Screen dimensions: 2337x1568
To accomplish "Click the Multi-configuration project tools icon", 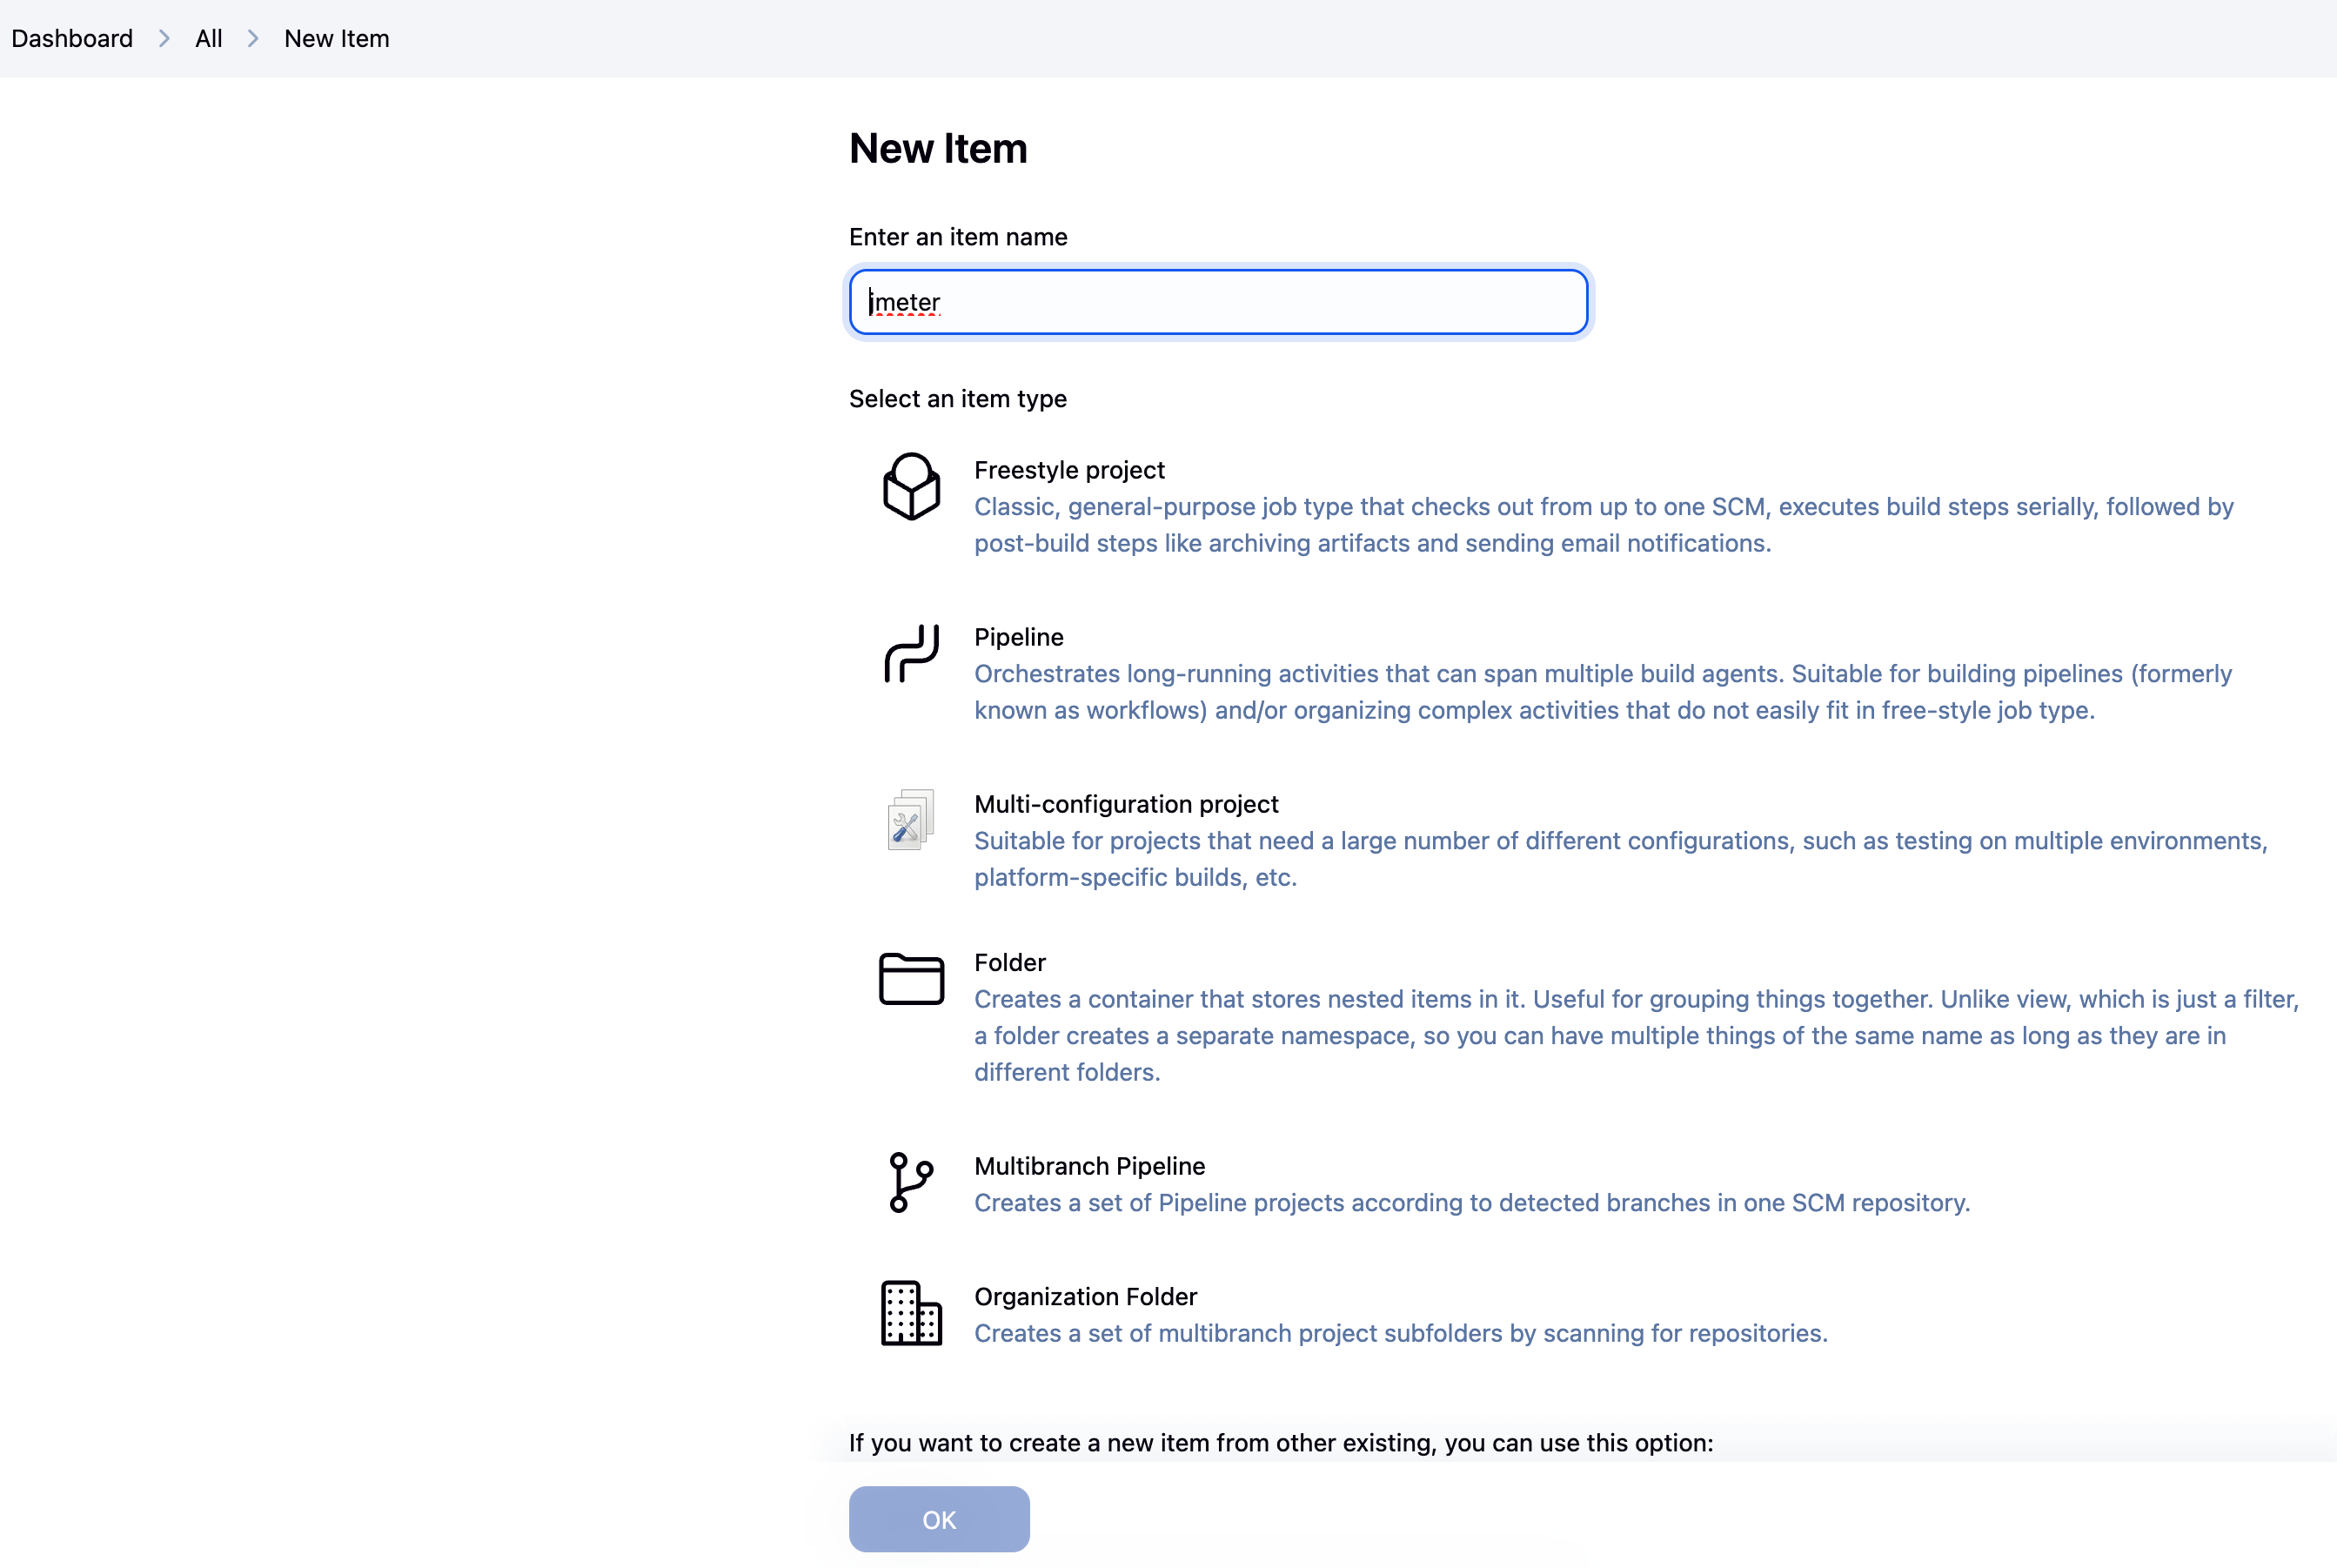I will click(910, 820).
